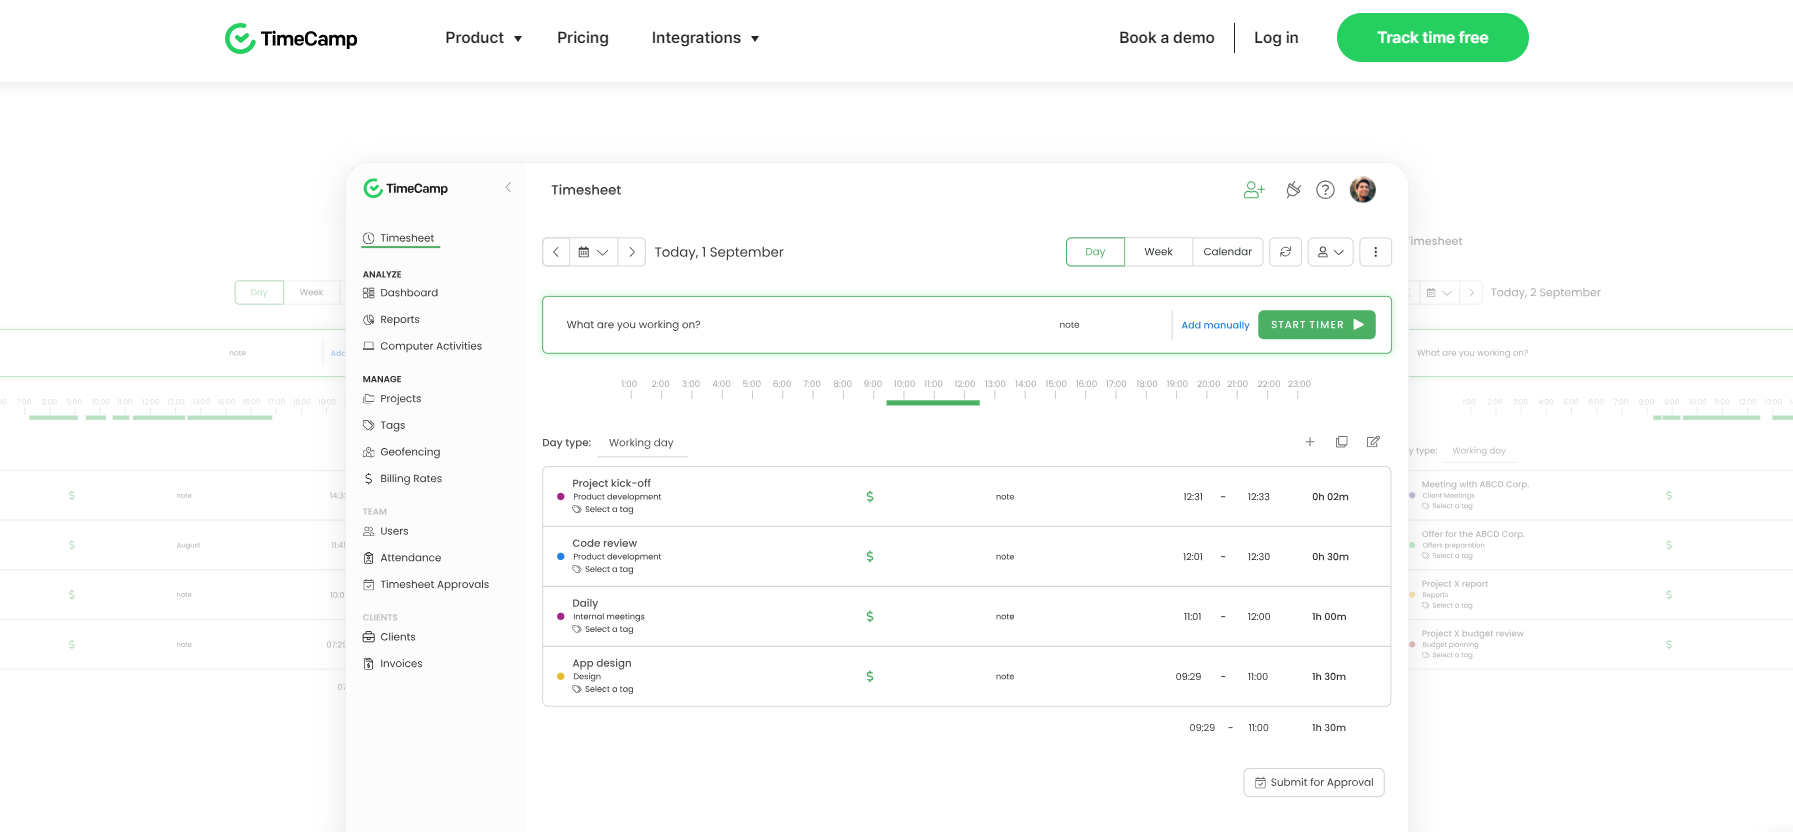The width and height of the screenshot is (1793, 832).
Task: Click the plus icon to add entry
Action: pos(1309,442)
